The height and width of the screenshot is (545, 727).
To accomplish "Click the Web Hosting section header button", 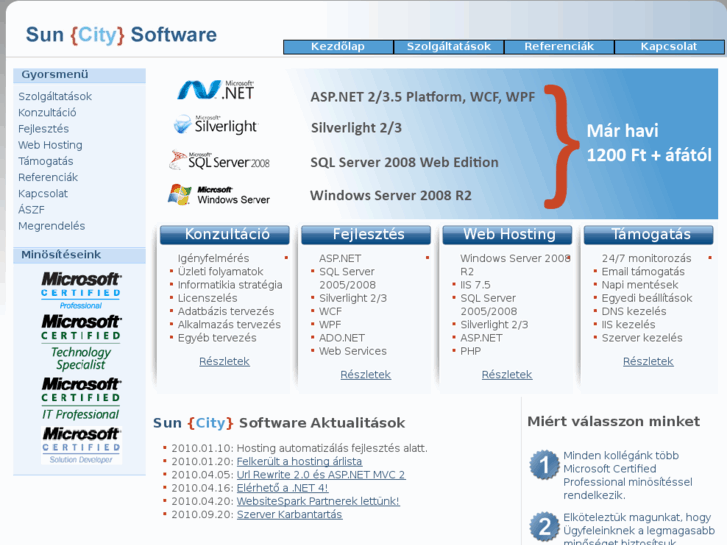I will click(507, 235).
